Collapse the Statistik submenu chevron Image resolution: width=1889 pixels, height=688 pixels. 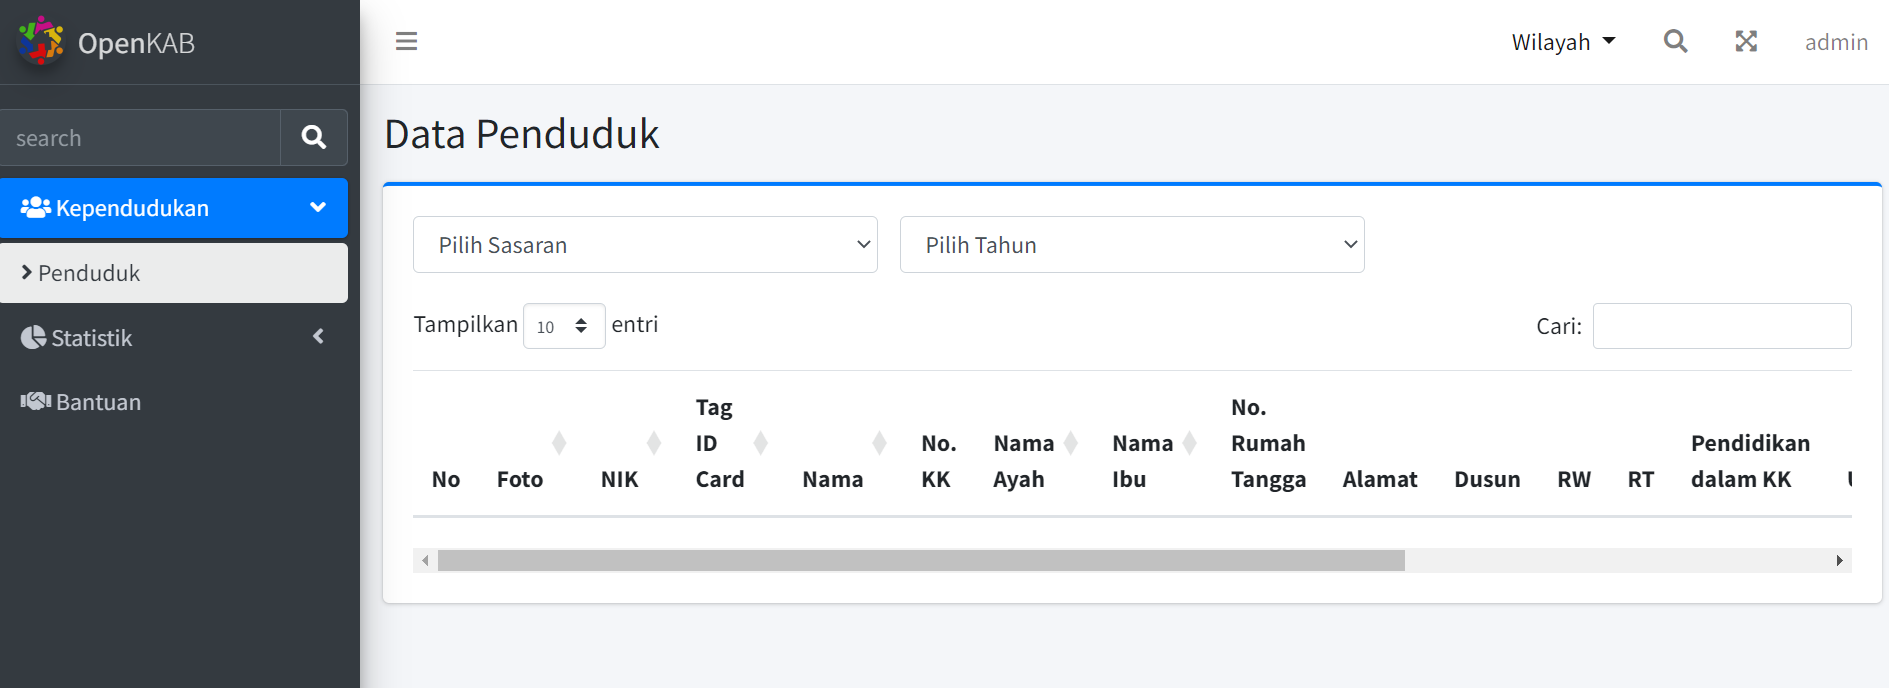[x=317, y=337]
